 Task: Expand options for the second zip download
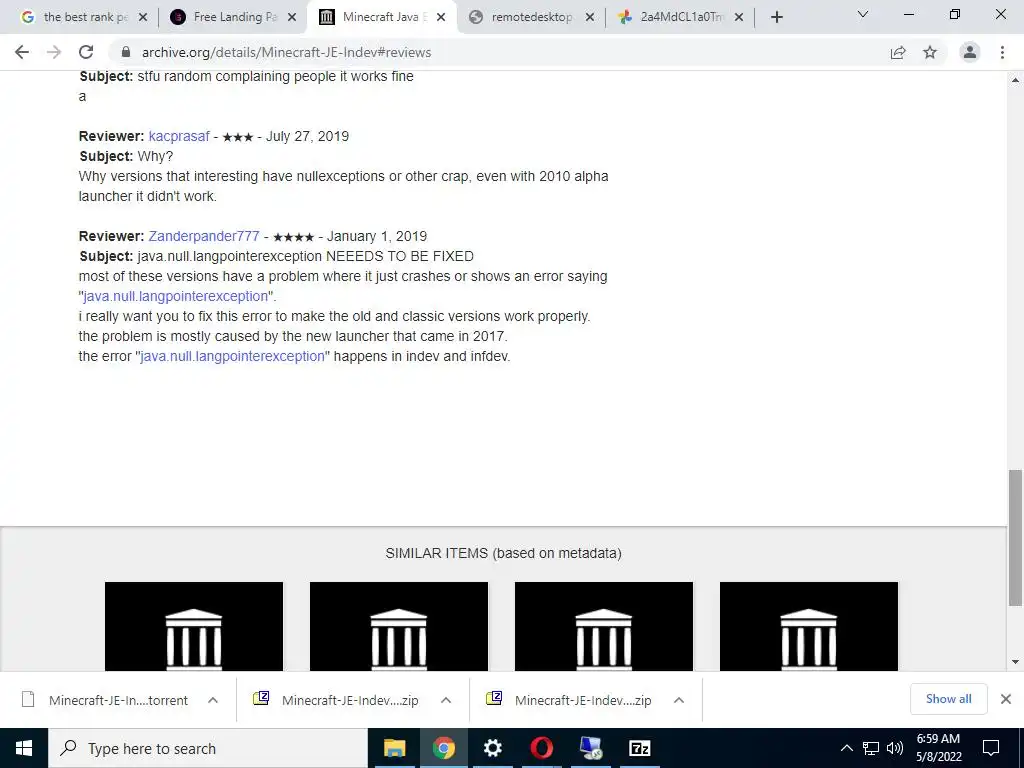(679, 700)
